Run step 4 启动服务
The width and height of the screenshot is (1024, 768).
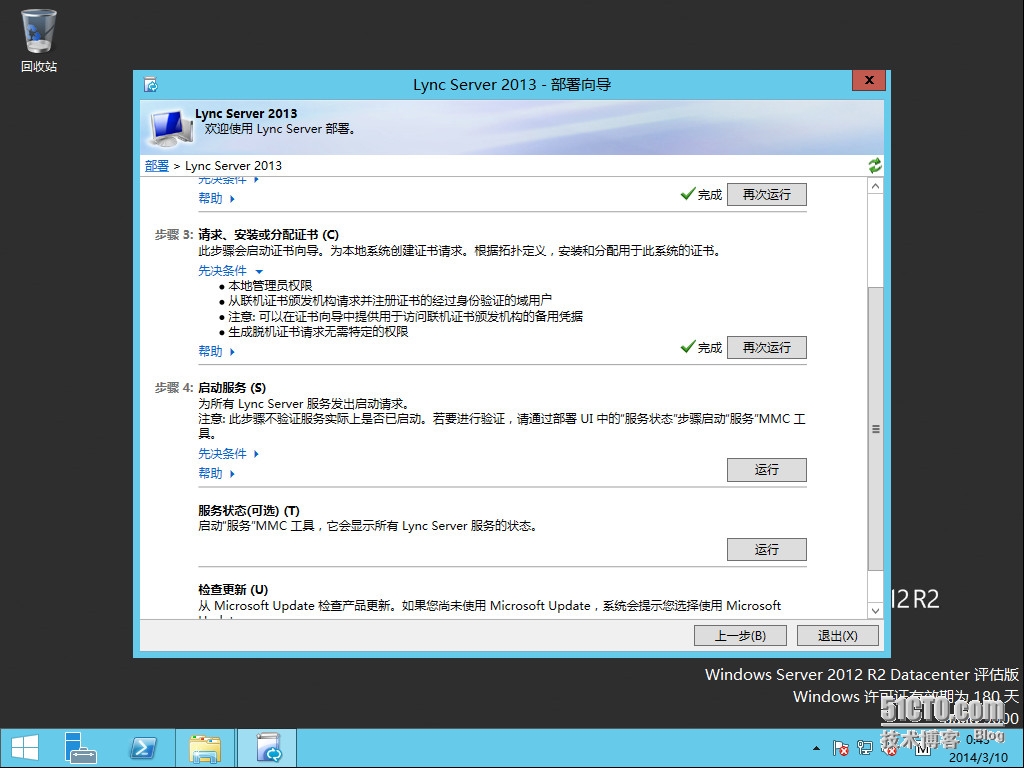pyautogui.click(x=767, y=470)
